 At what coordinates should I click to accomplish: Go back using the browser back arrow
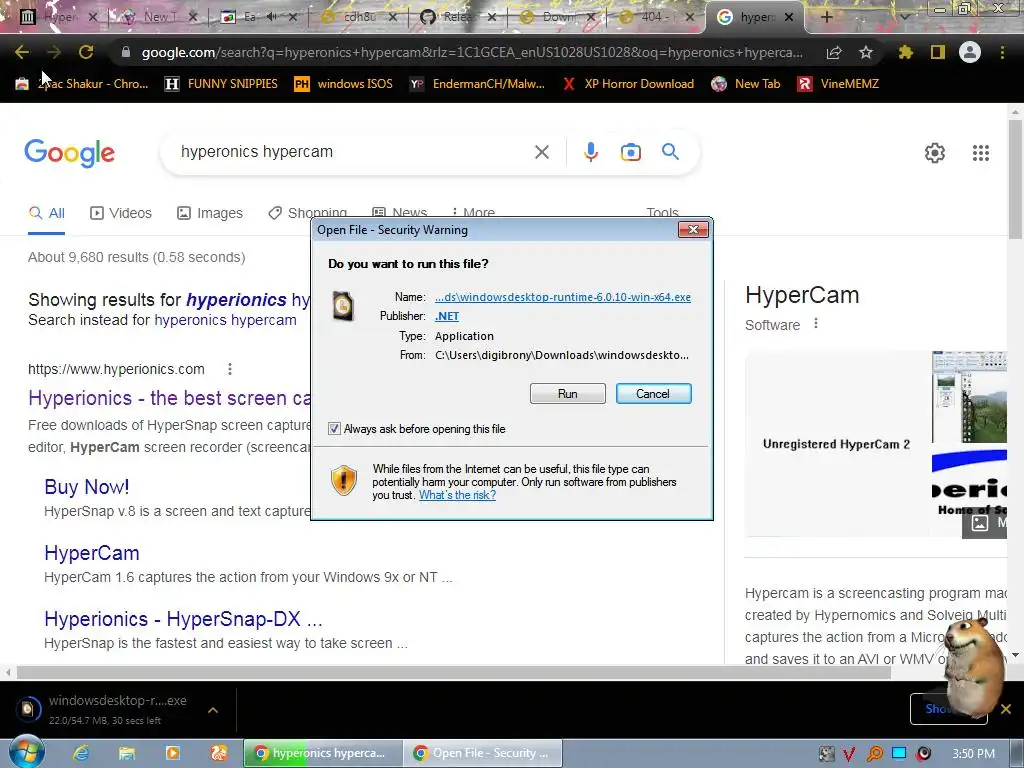click(x=22, y=52)
